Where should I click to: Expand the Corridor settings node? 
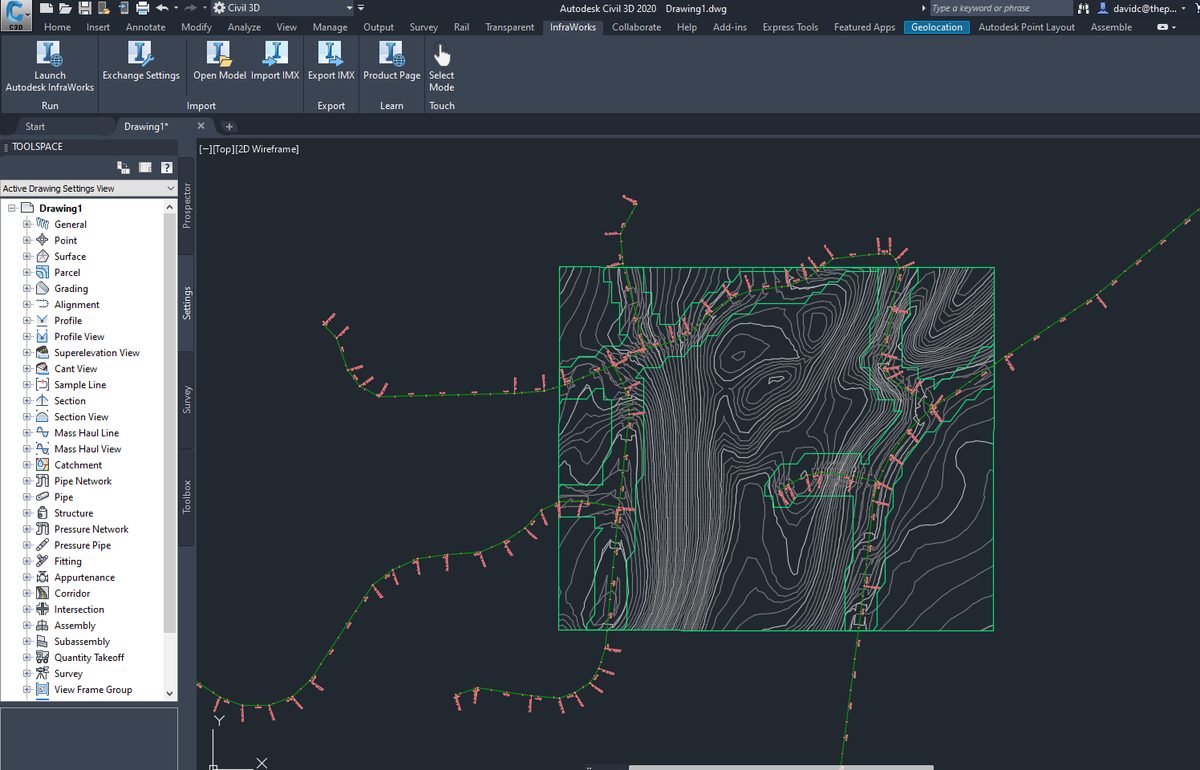(27, 593)
